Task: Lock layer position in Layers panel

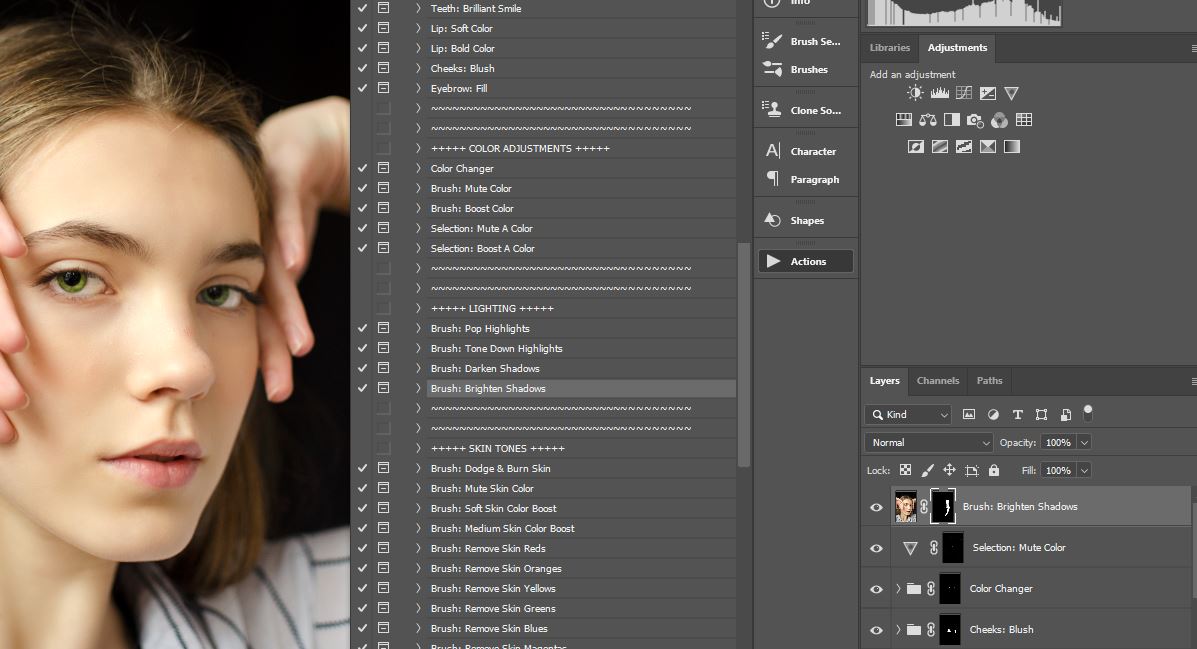Action: pos(949,470)
